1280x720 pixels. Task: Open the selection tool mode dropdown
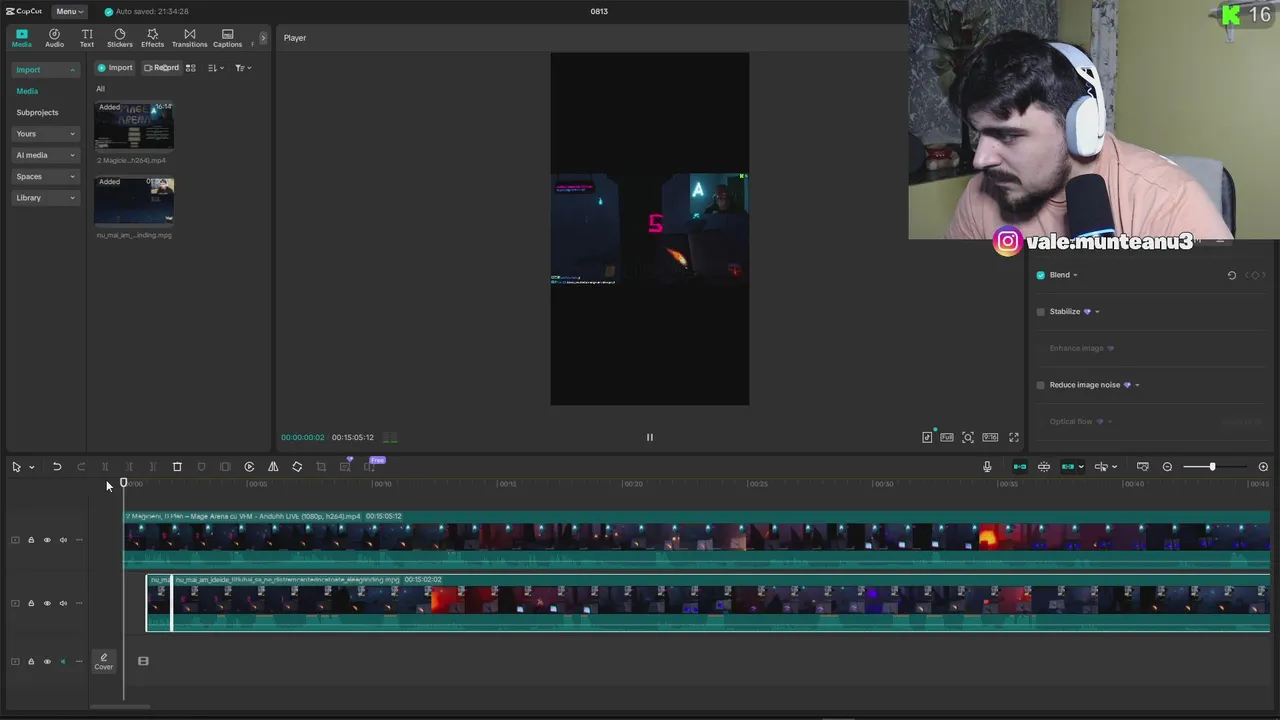pos(32,467)
